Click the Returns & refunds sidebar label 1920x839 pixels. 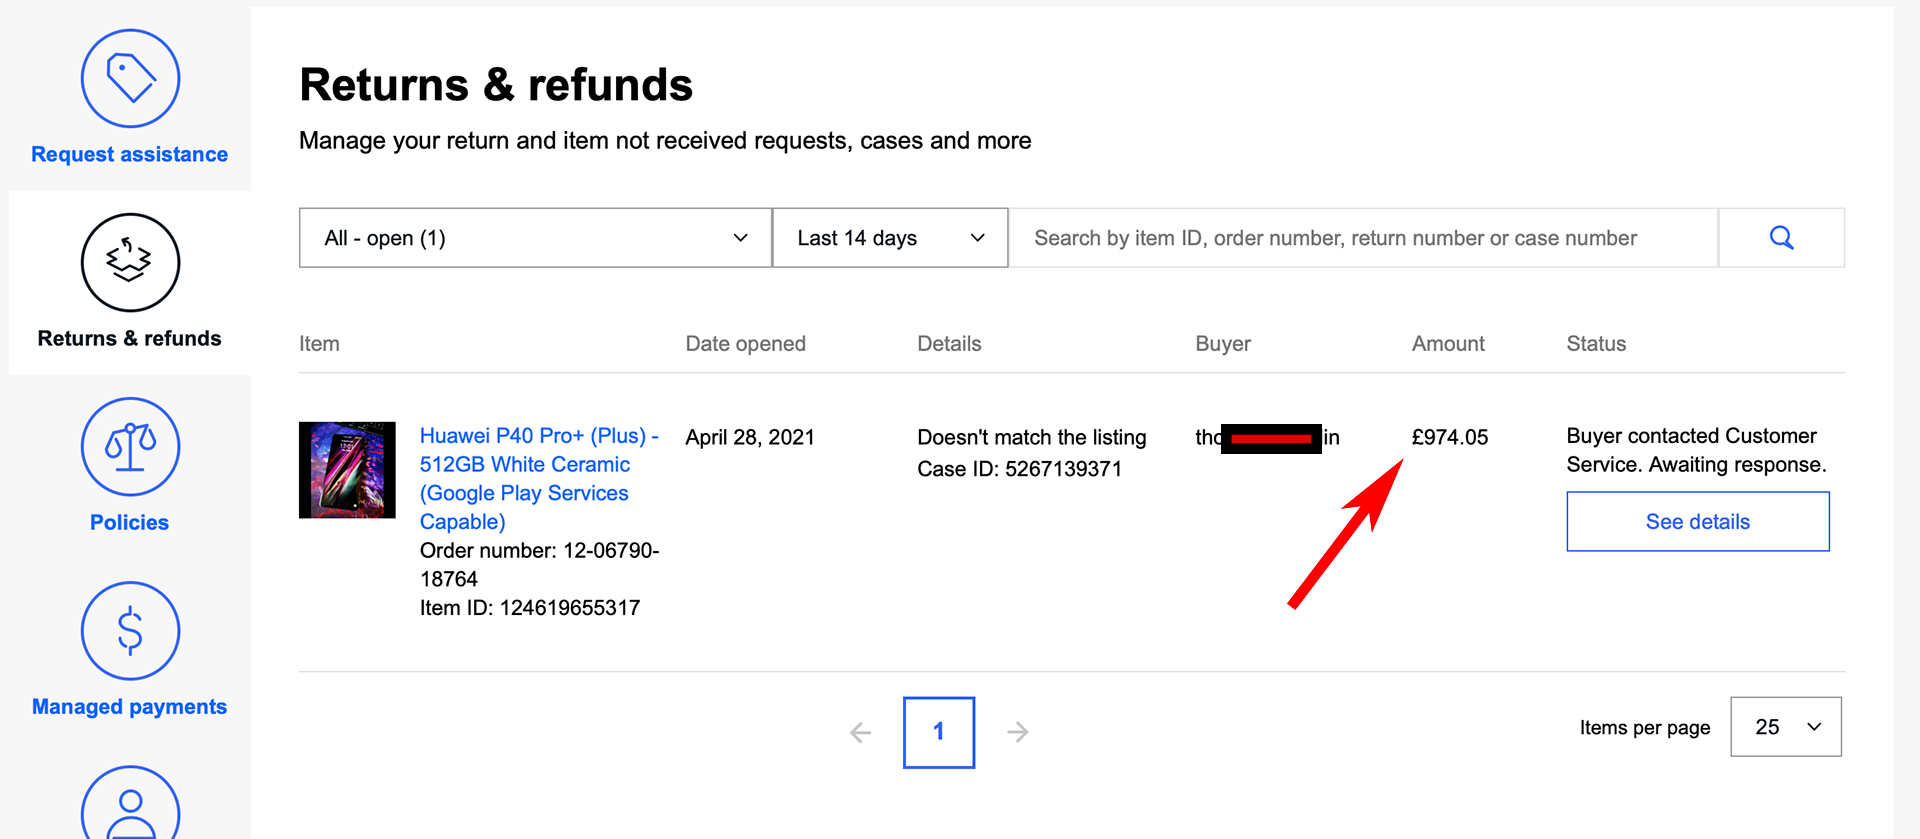pyautogui.click(x=130, y=338)
